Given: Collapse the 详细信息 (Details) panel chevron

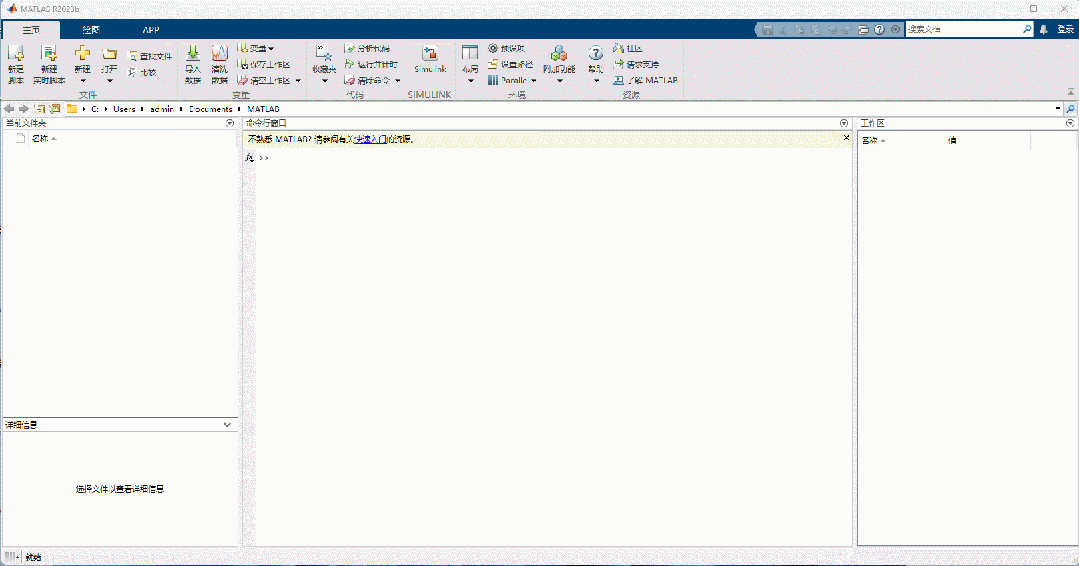Looking at the screenshot, I should pos(227,425).
